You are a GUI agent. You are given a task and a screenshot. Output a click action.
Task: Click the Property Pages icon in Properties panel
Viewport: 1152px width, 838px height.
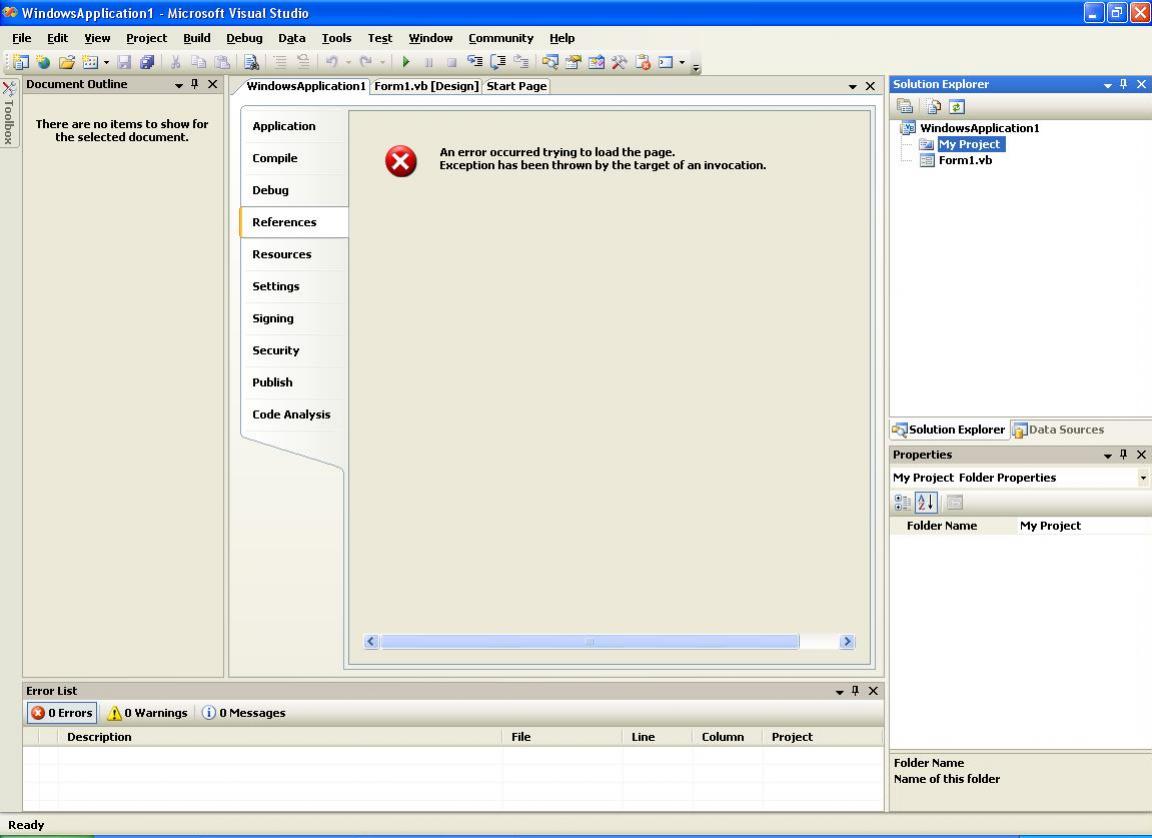pyautogui.click(x=954, y=502)
